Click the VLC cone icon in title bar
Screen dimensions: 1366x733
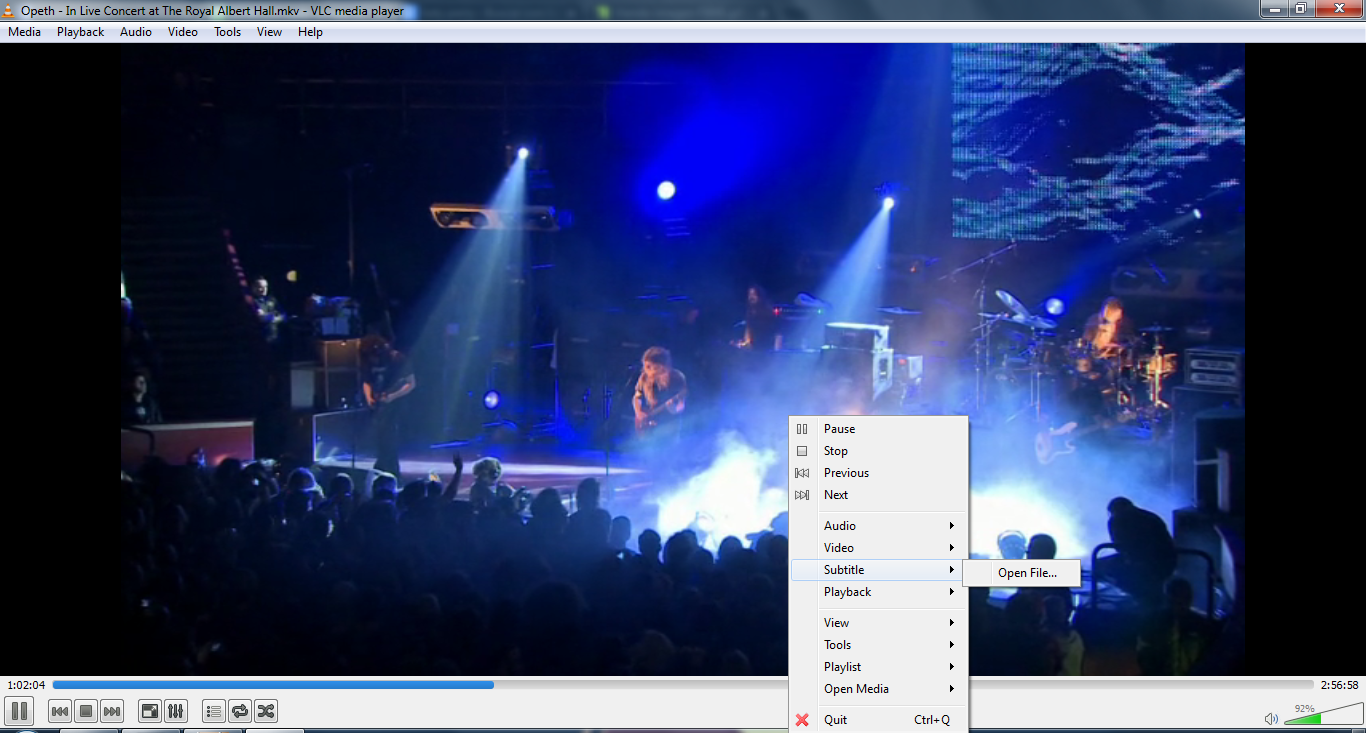click(x=9, y=10)
